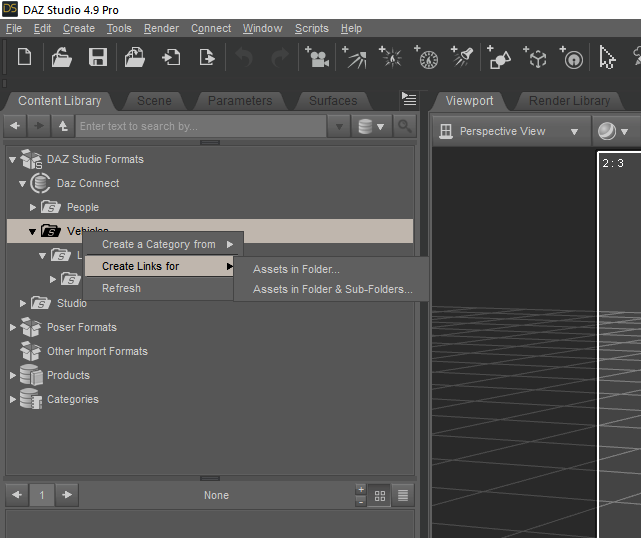Click the Save floppy disk icon
The width and height of the screenshot is (641, 538).
(x=98, y=57)
